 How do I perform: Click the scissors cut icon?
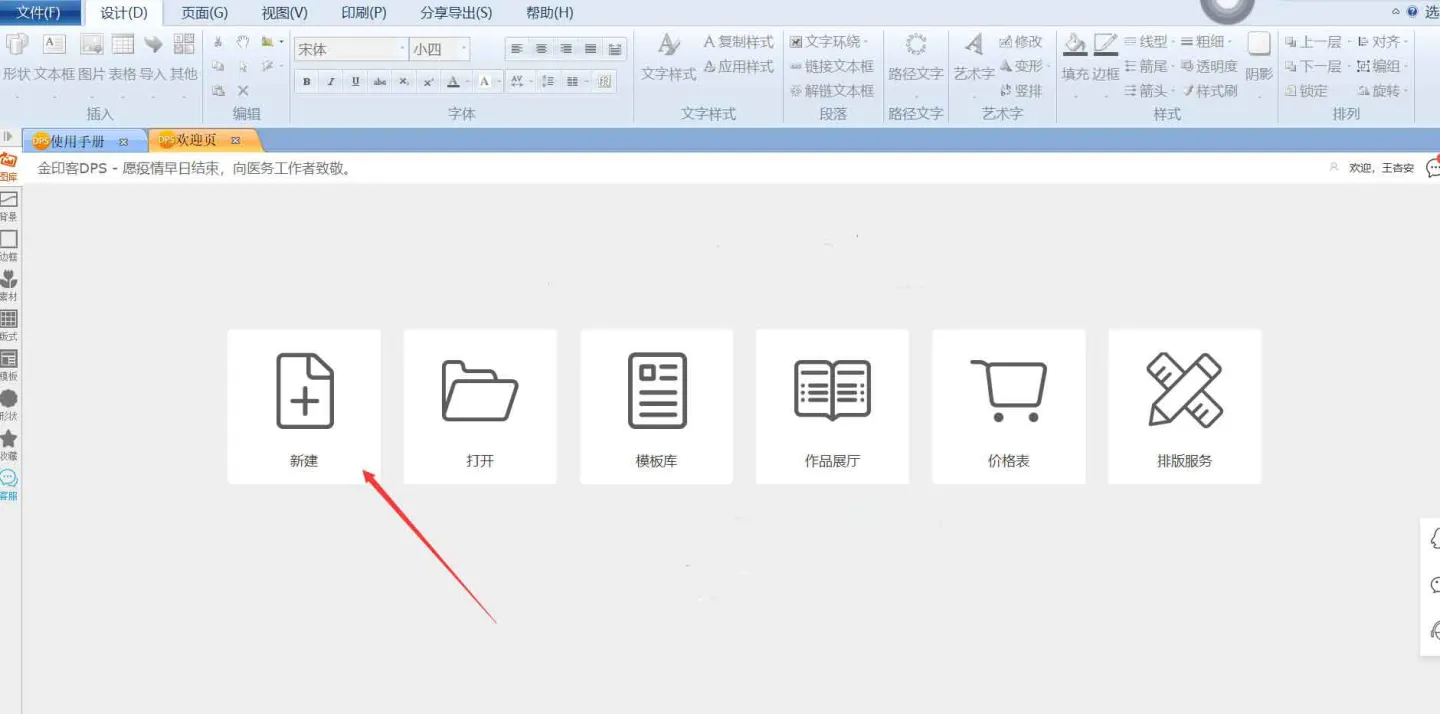click(x=218, y=42)
